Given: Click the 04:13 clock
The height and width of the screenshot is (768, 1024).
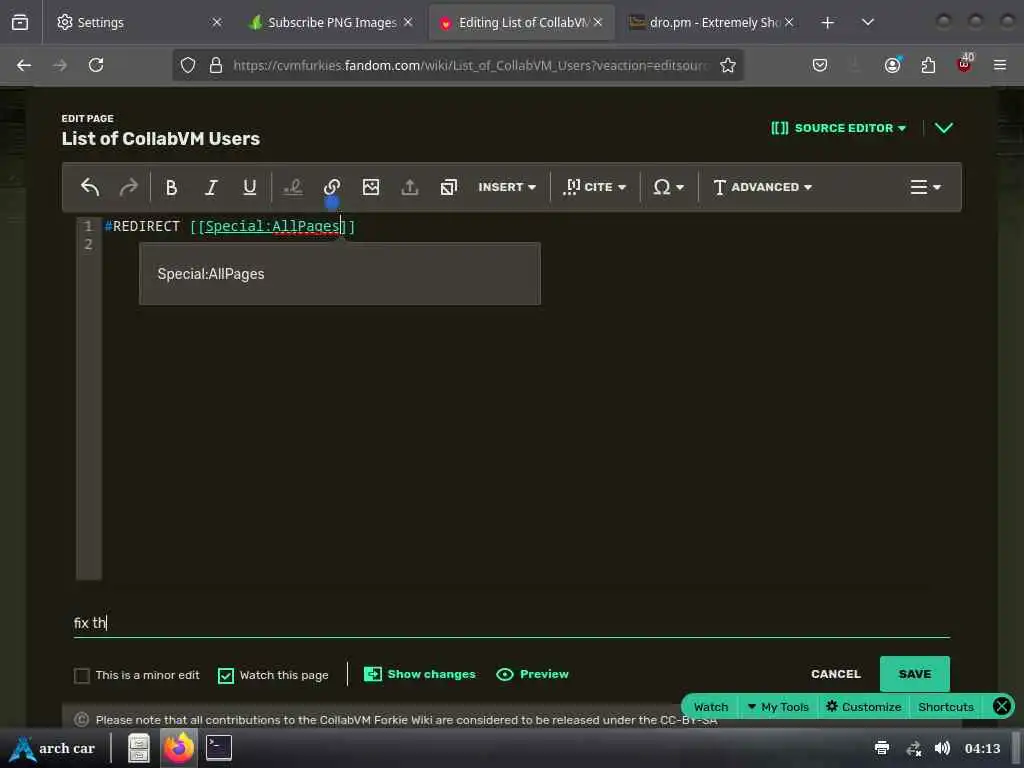Looking at the screenshot, I should [982, 748].
